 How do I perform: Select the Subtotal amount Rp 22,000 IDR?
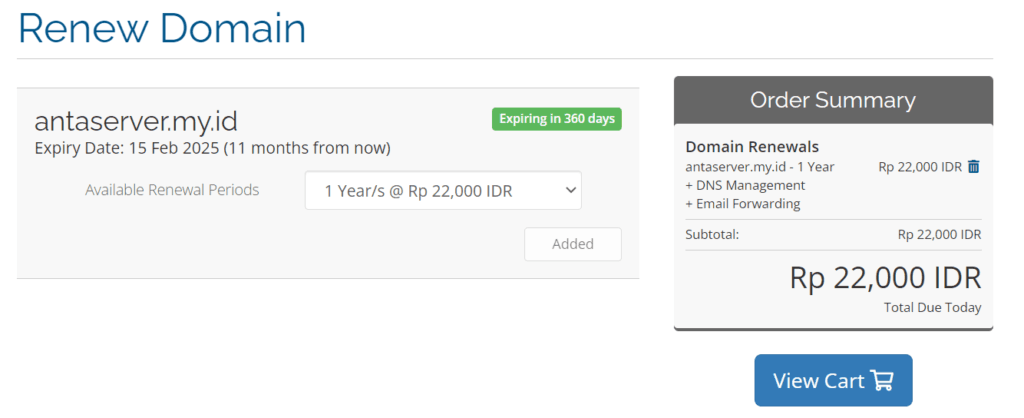[x=939, y=234]
